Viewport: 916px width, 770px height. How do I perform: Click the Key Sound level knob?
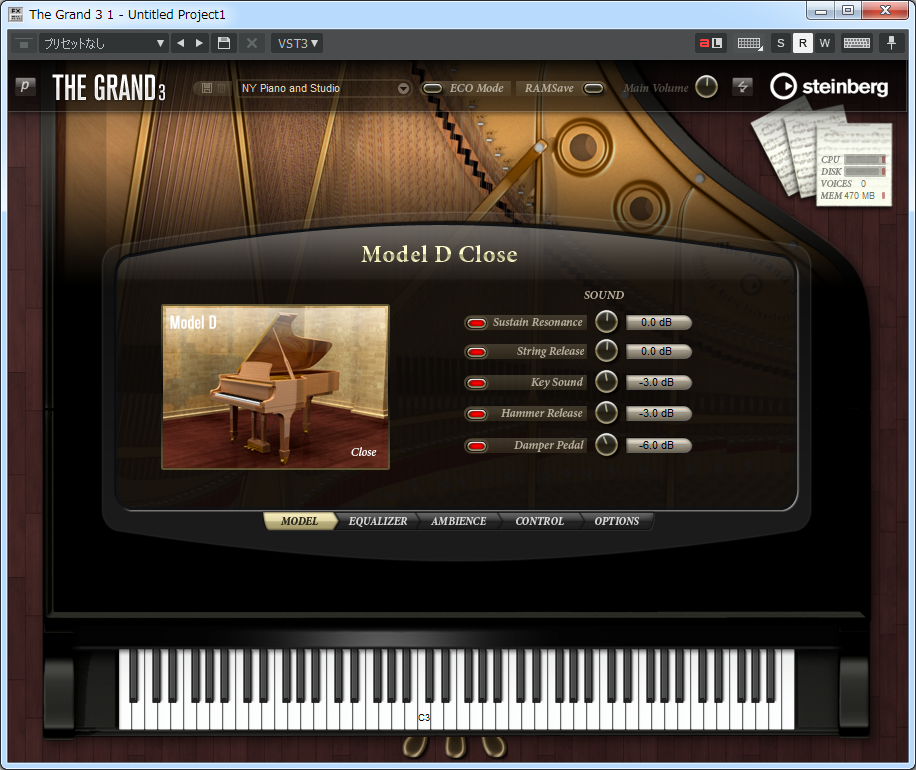point(606,382)
